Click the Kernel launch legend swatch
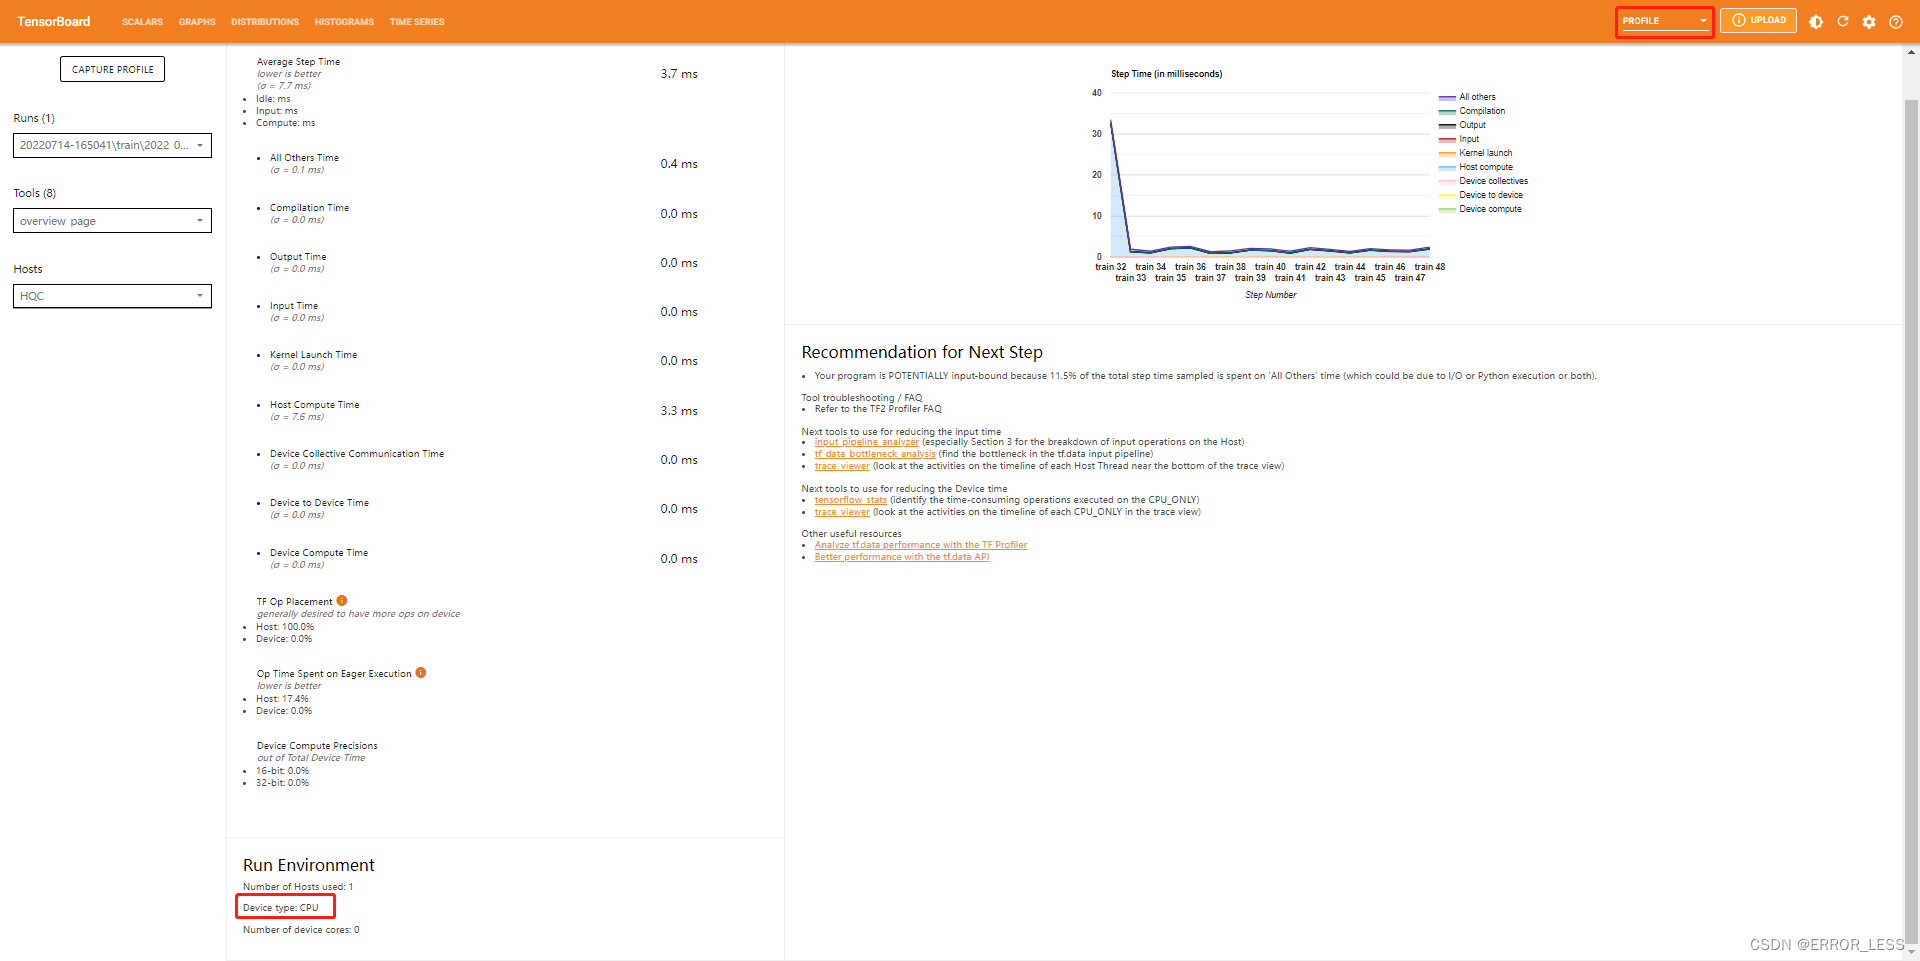Screen dimensions: 1920x961 pos(1447,153)
